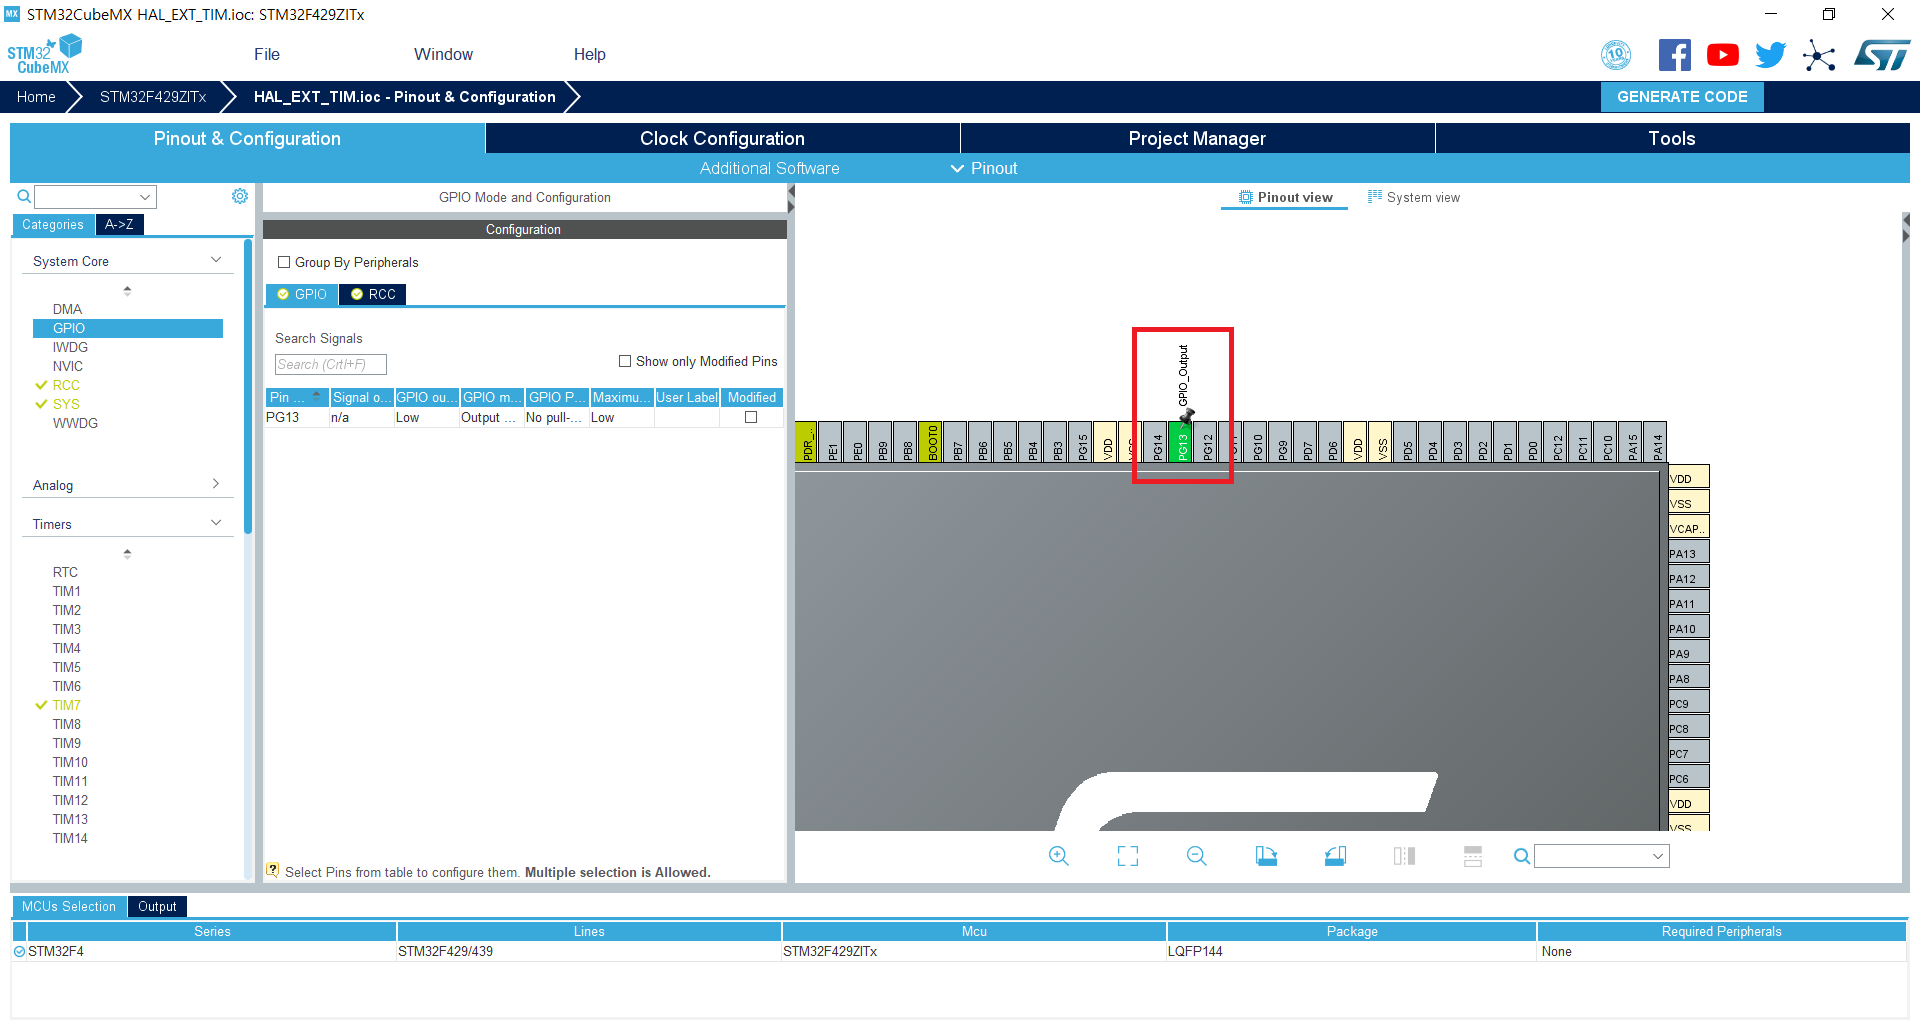The height and width of the screenshot is (1030, 1920).
Task: Zoom in on the chip pinout
Action: click(1059, 856)
